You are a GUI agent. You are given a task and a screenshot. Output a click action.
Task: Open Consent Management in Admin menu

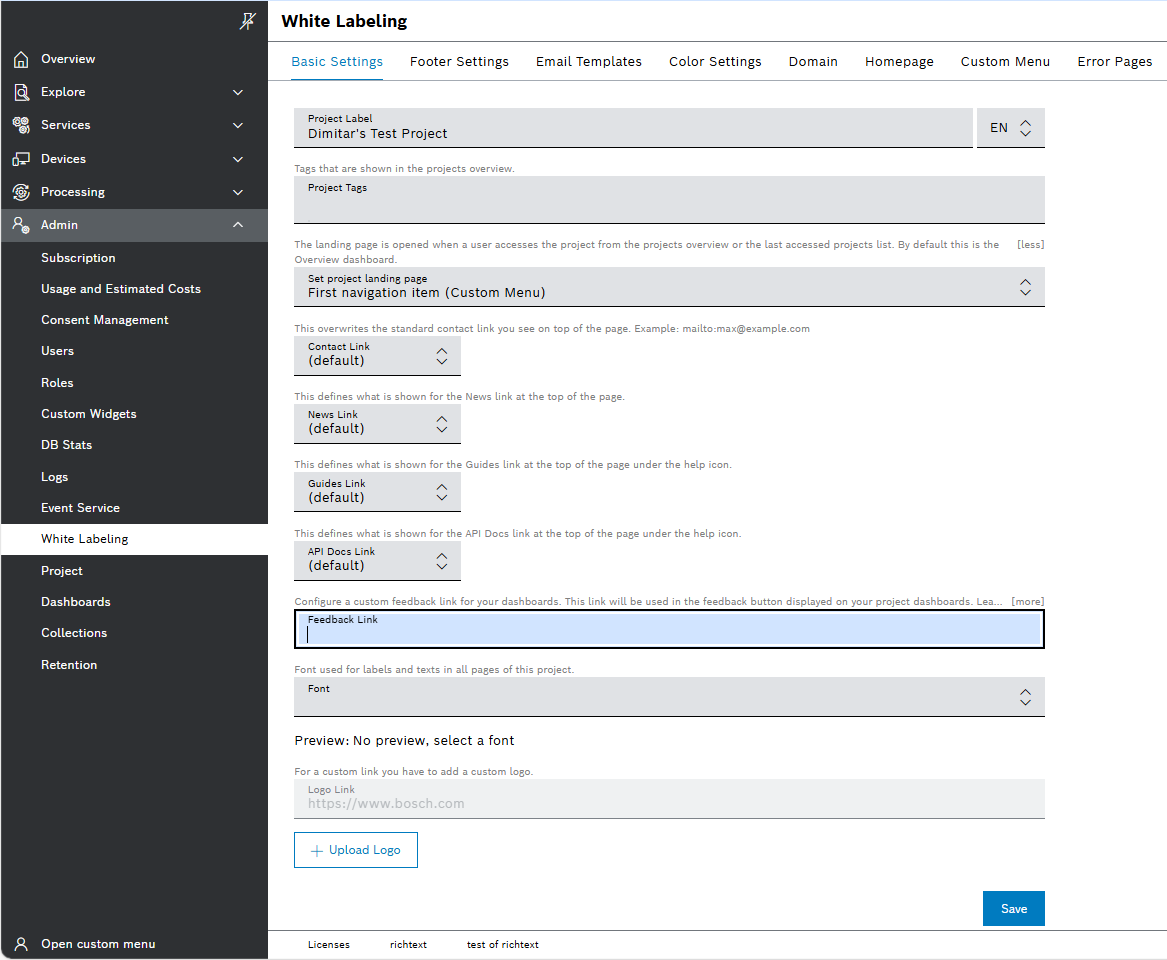[x=105, y=320]
